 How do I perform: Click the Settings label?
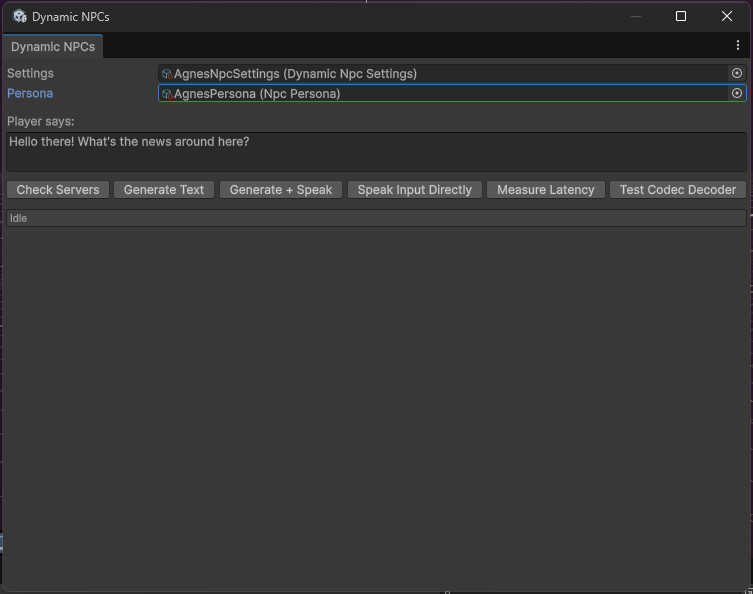pos(30,73)
